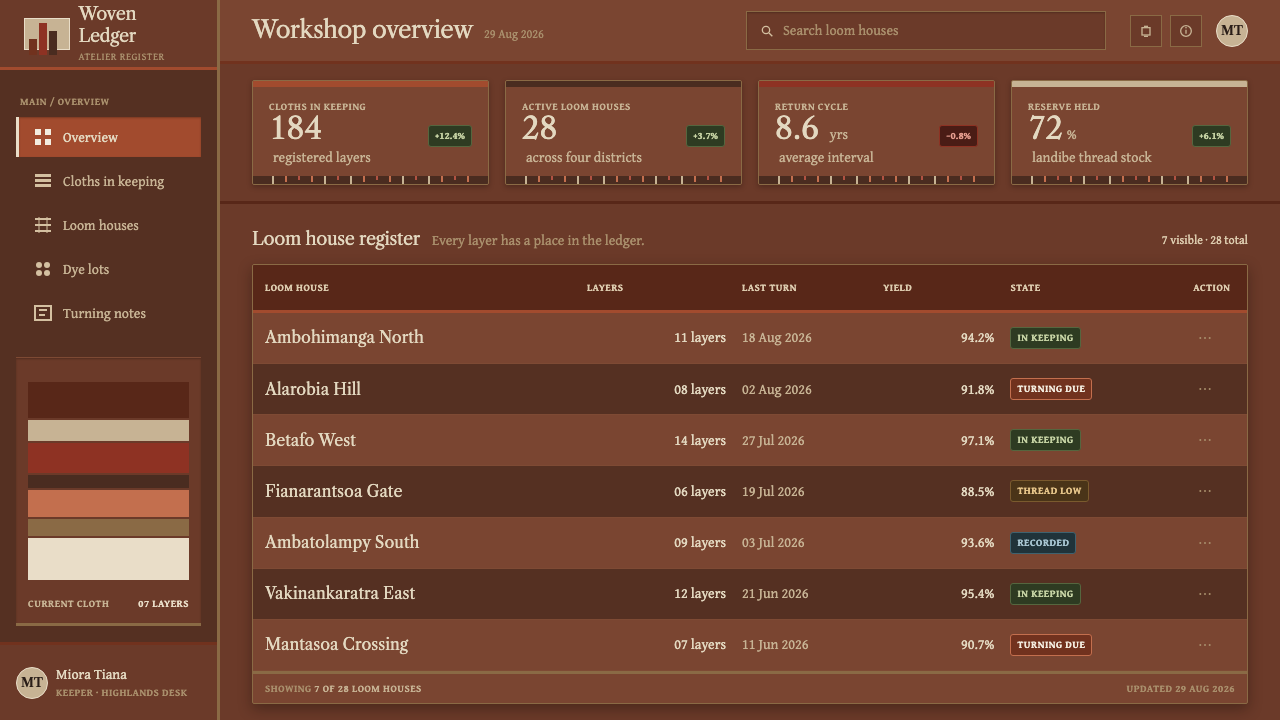The height and width of the screenshot is (720, 1280).
Task: Open action dots for Alarobia Hill
Action: tap(1205, 389)
